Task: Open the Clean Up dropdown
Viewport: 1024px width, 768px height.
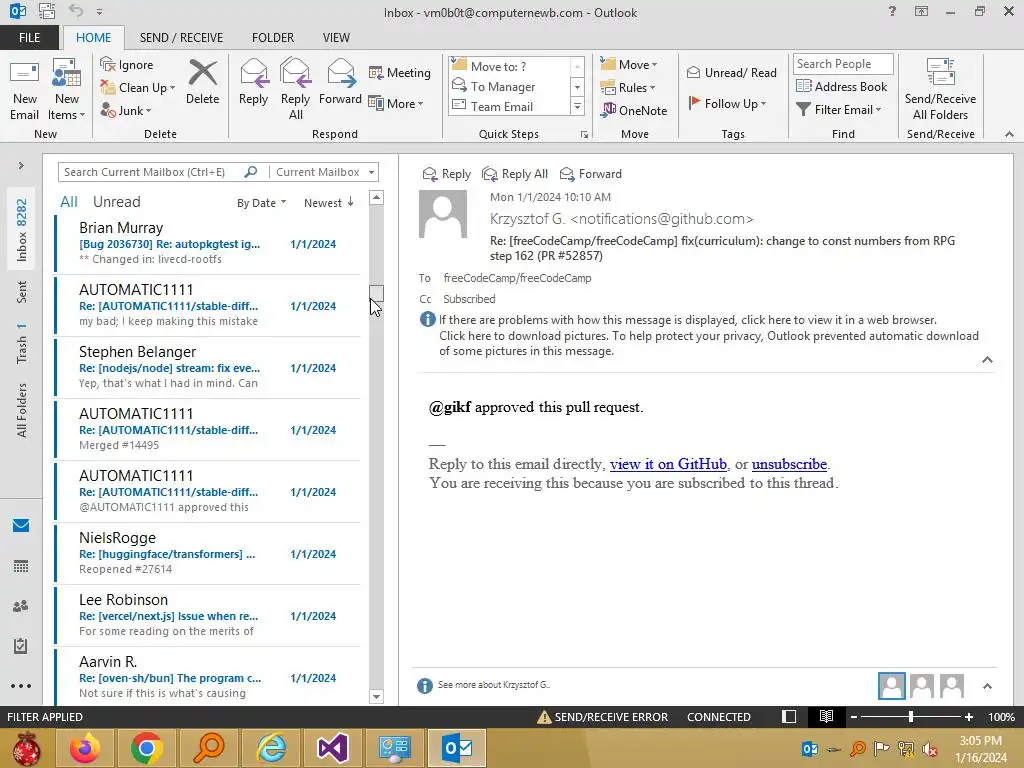Action: (137, 88)
